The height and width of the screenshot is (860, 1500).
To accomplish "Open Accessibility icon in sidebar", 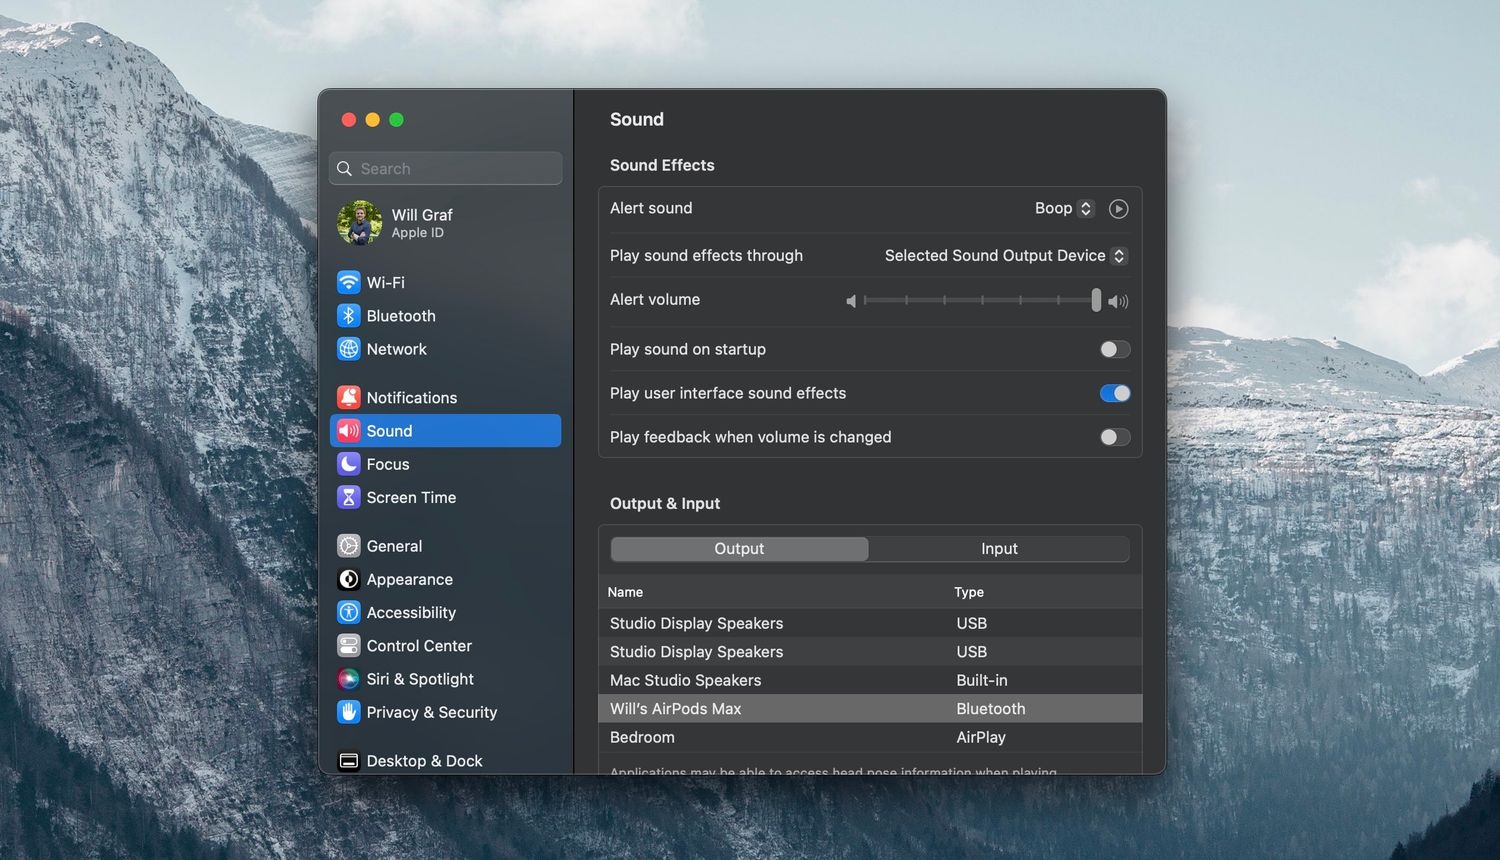I will click(x=348, y=612).
